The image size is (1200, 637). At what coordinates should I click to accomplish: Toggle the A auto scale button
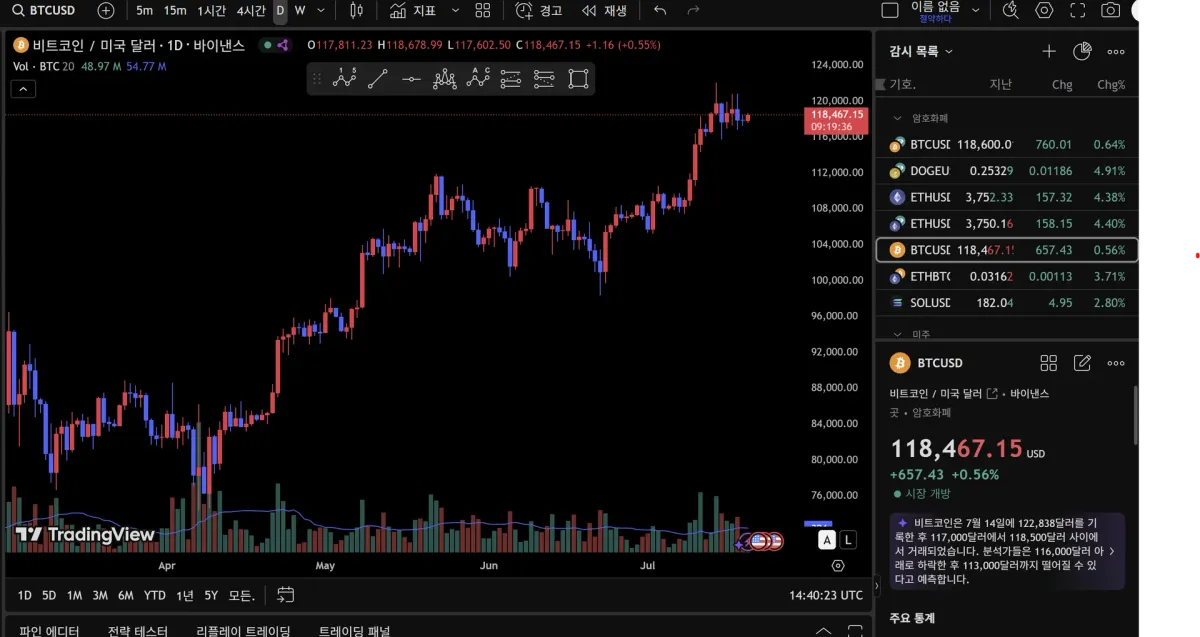point(827,540)
